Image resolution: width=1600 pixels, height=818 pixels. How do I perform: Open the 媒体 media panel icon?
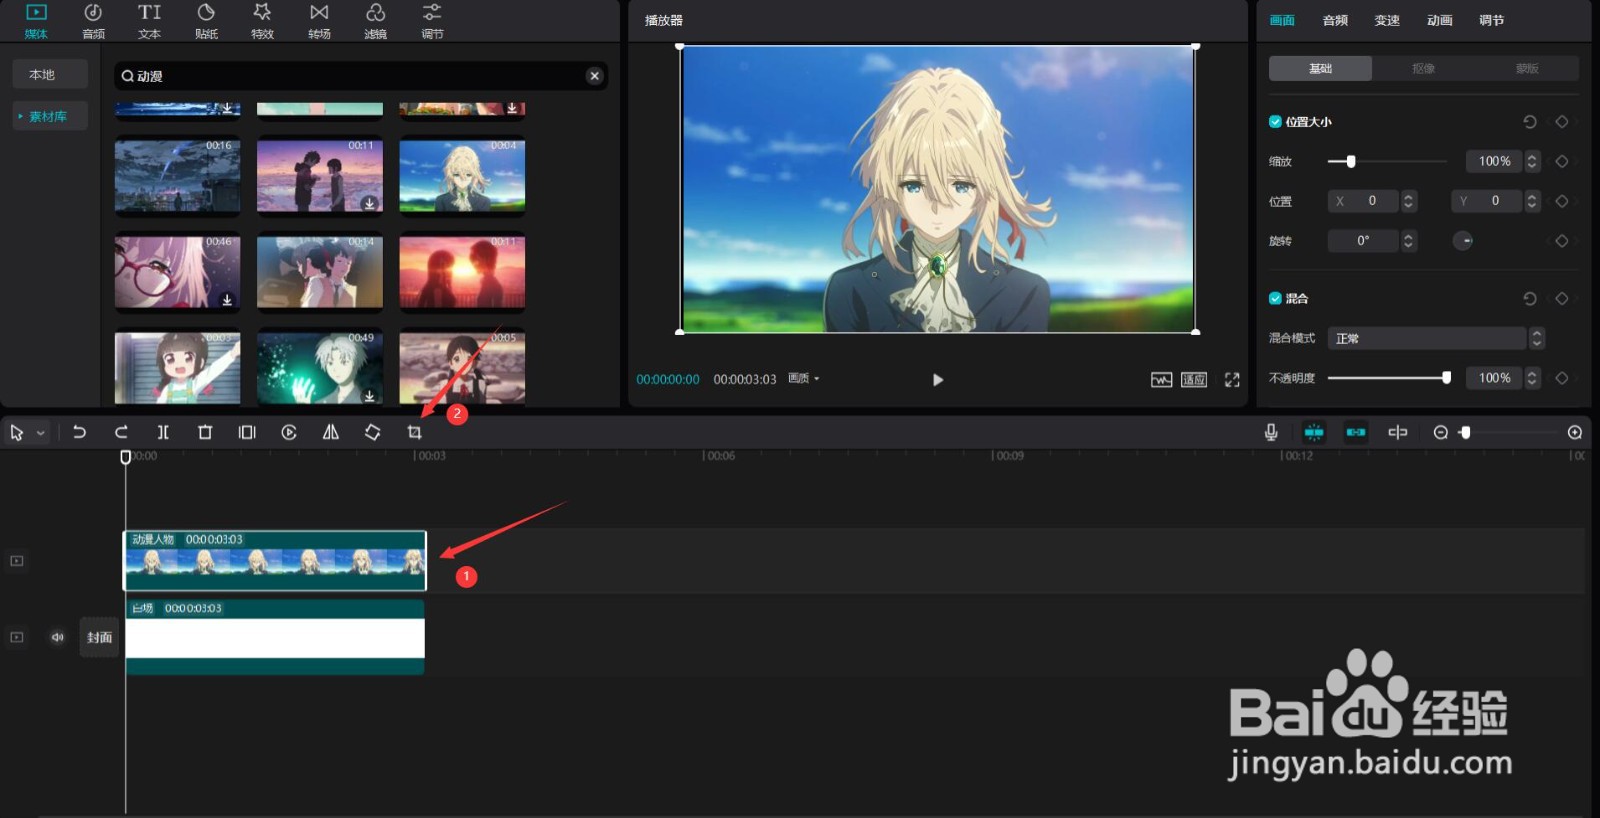coord(36,20)
